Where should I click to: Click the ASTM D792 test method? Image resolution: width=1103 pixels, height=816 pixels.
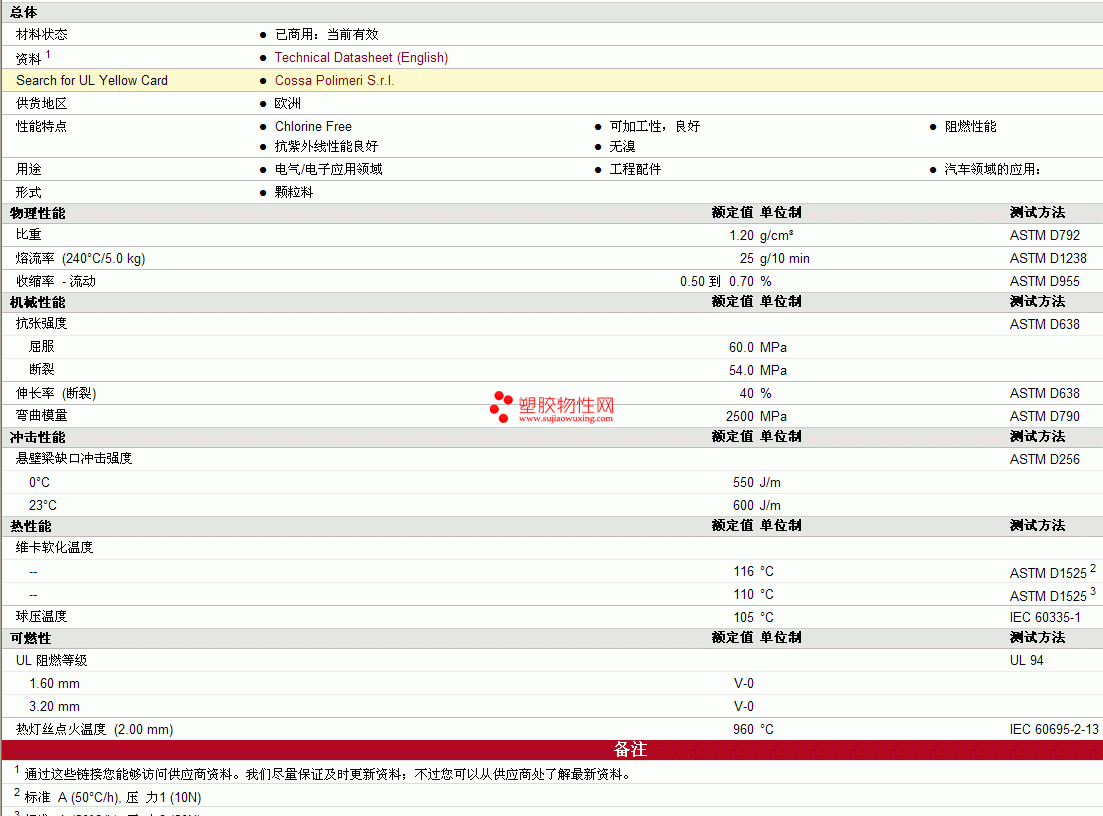pyautogui.click(x=1045, y=236)
